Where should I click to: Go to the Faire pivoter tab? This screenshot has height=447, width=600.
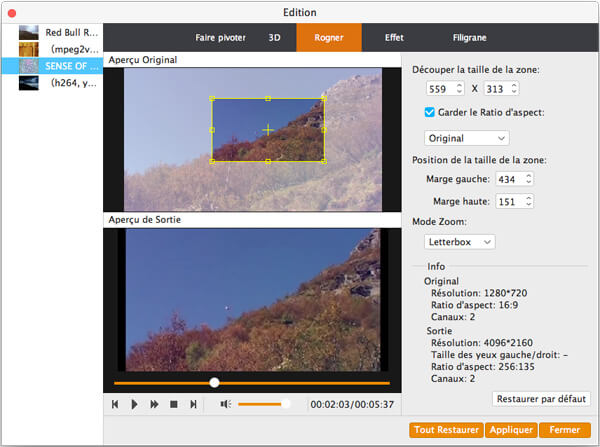coord(220,37)
